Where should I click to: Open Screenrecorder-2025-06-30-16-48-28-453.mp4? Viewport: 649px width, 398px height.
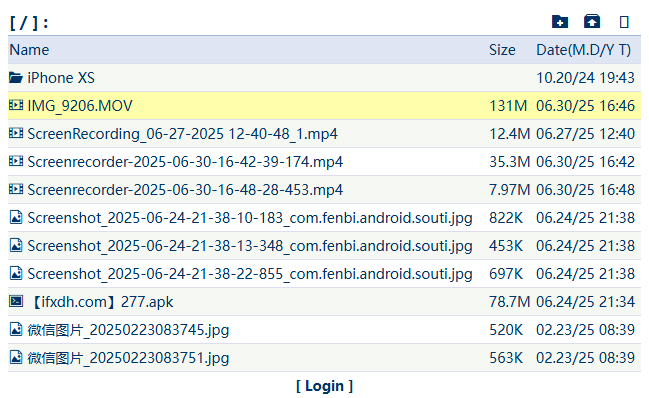coord(185,190)
